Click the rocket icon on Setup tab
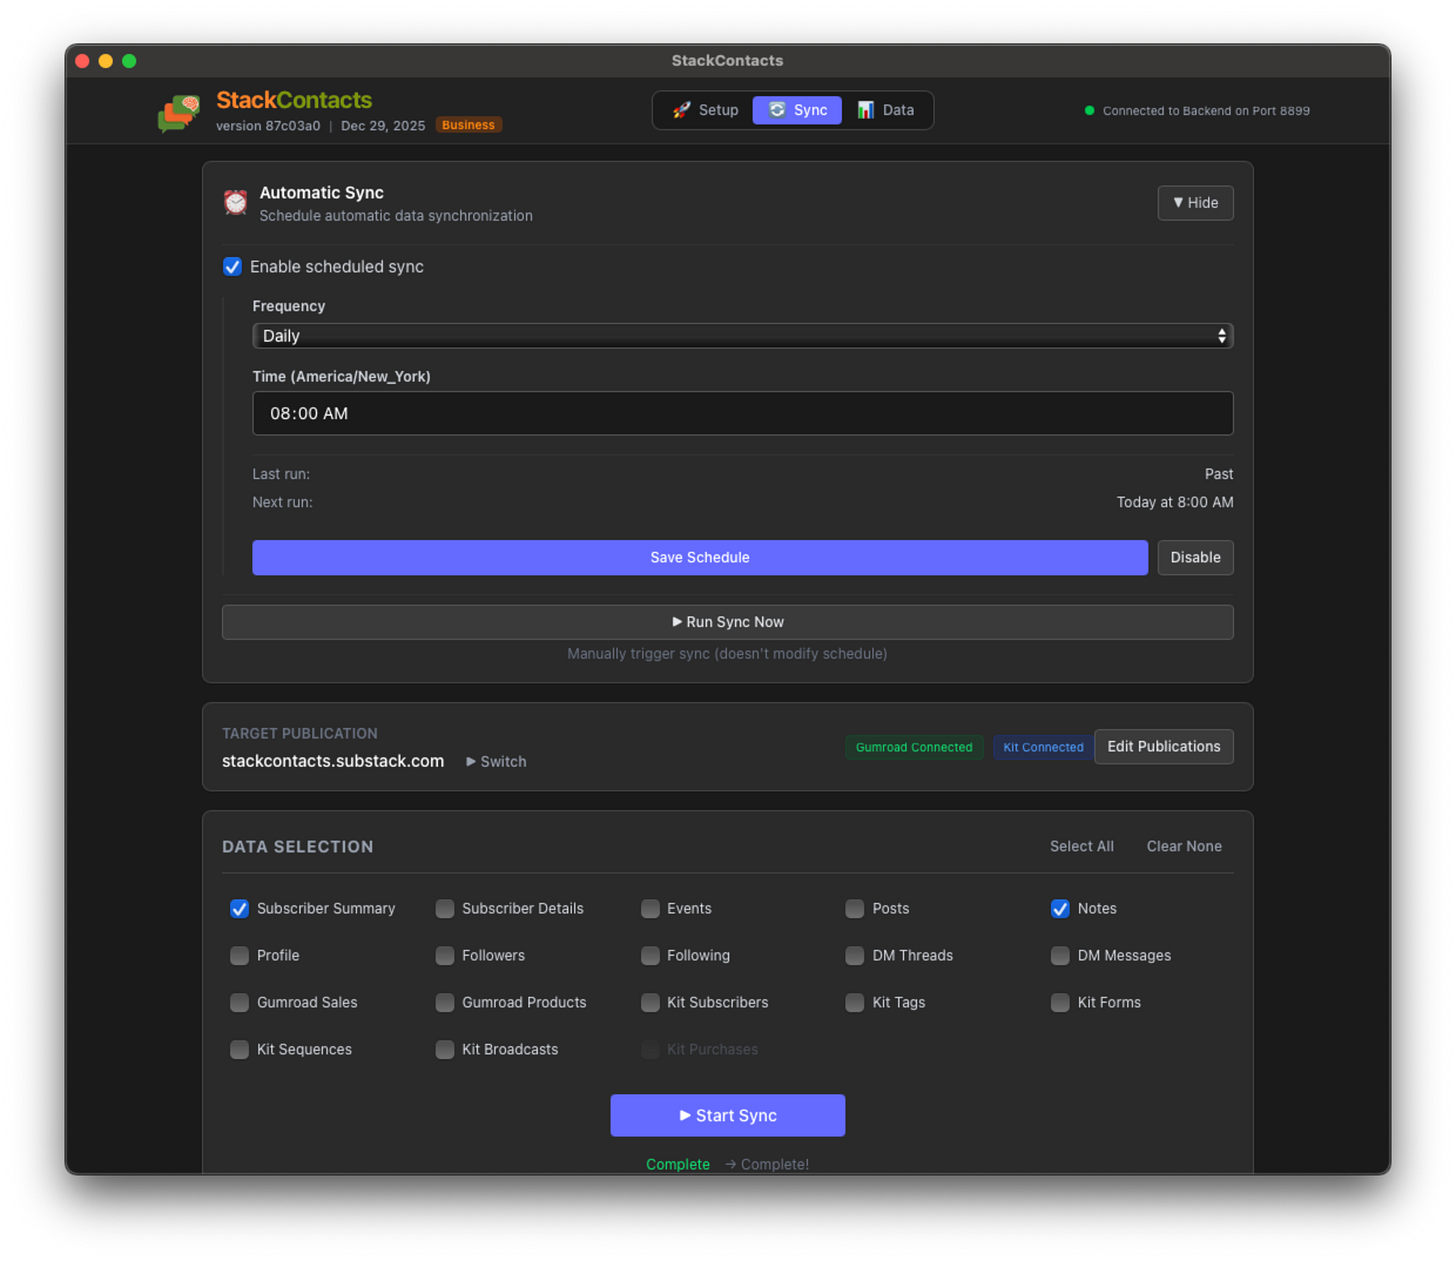This screenshot has width=1456, height=1261. (681, 110)
